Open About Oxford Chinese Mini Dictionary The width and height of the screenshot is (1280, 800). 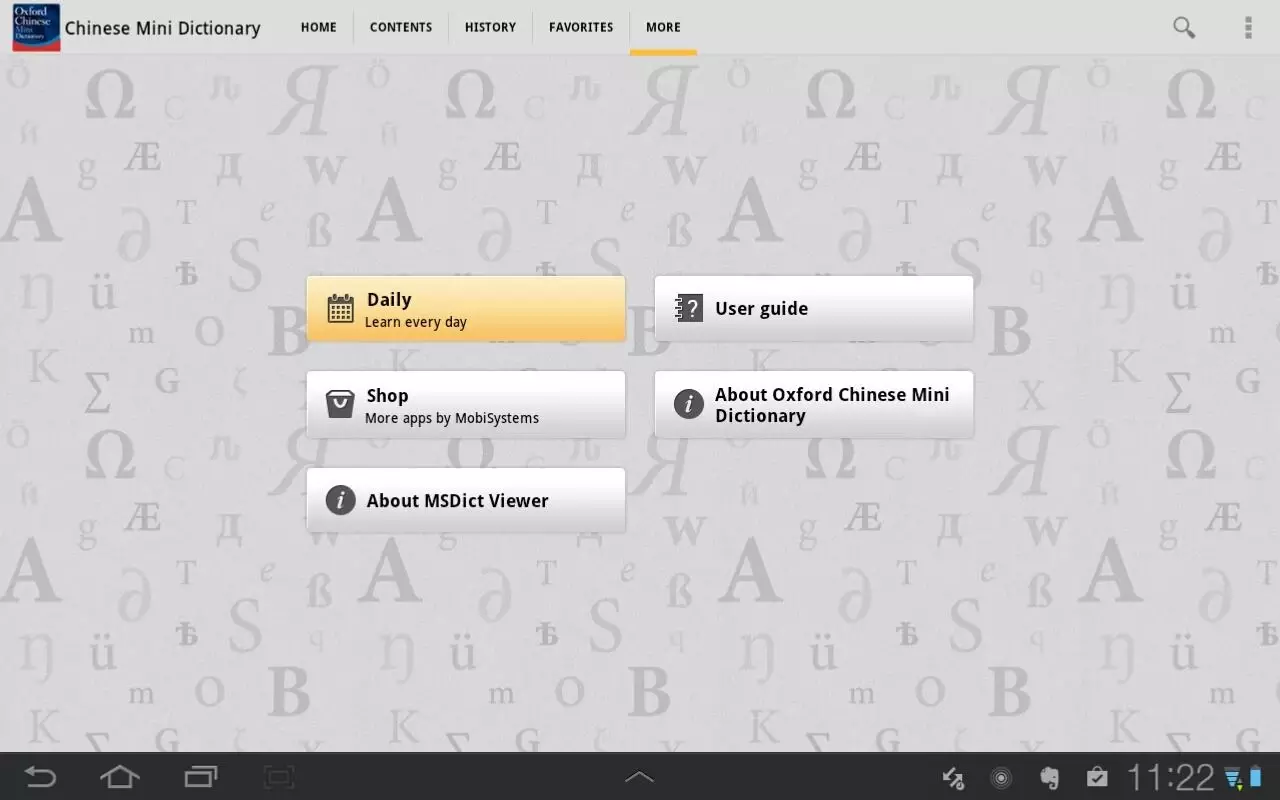[814, 405]
